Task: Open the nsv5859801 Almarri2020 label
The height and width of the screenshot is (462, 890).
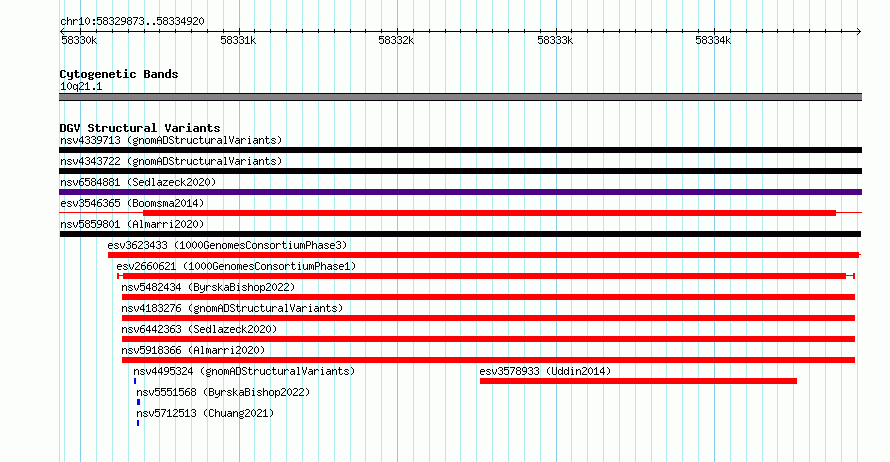Action: 132,224
